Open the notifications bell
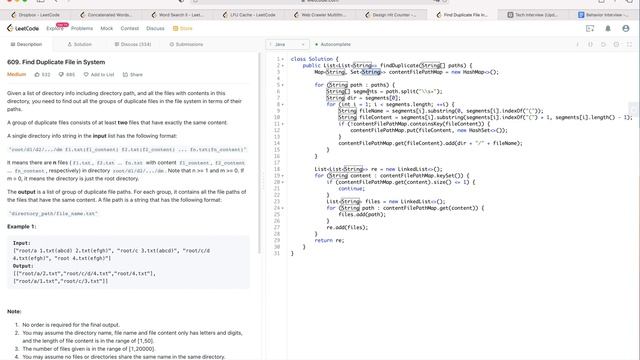640x360 pixels. [608, 28]
